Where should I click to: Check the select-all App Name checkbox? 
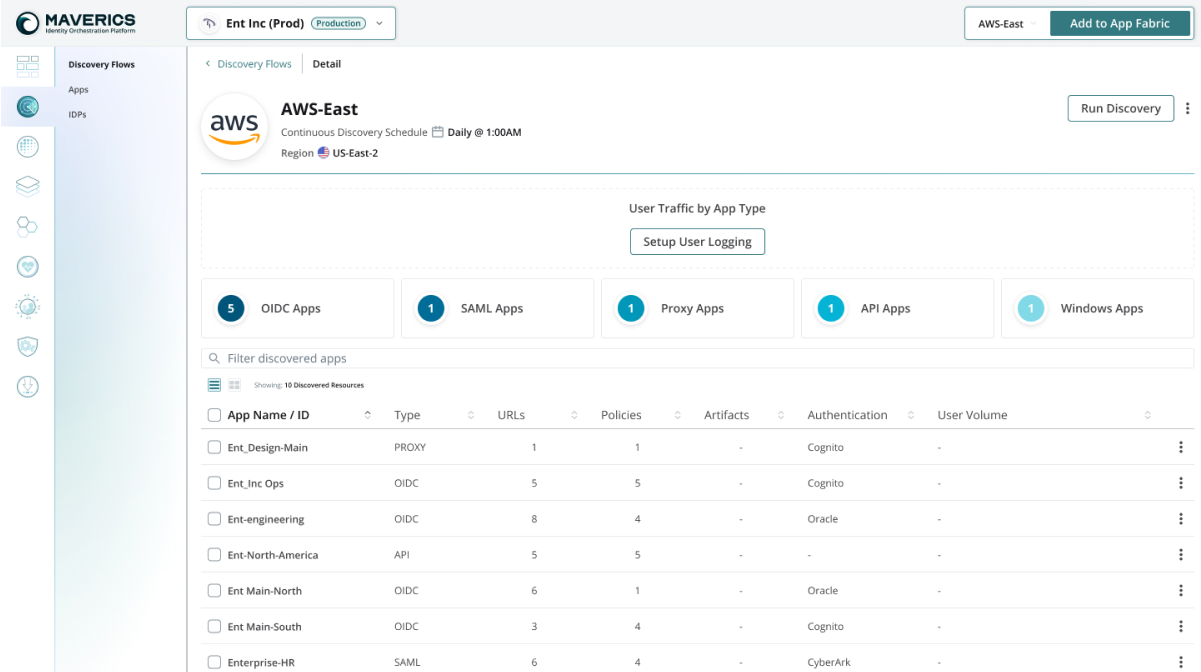coord(214,415)
